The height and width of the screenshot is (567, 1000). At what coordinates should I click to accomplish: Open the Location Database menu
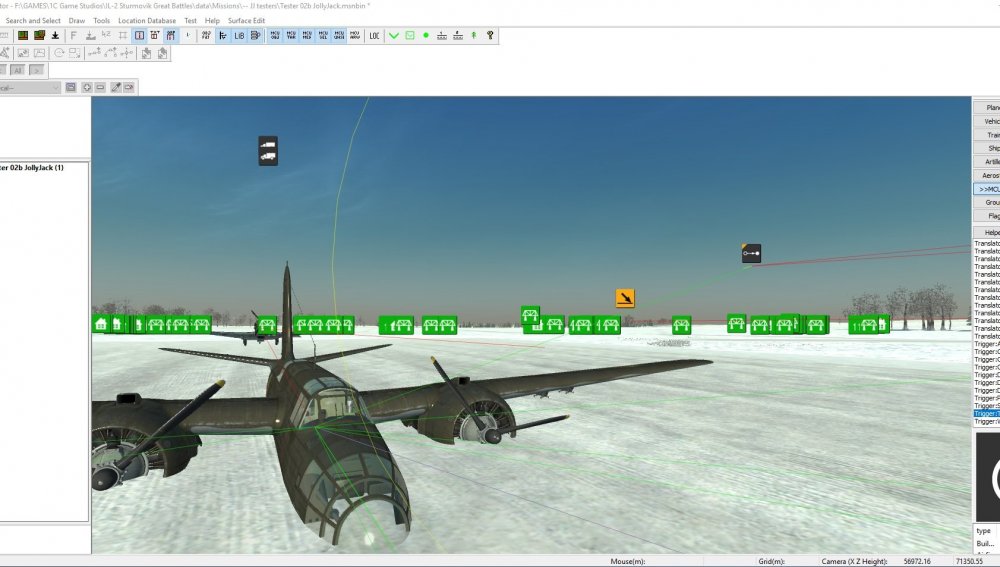(x=147, y=20)
